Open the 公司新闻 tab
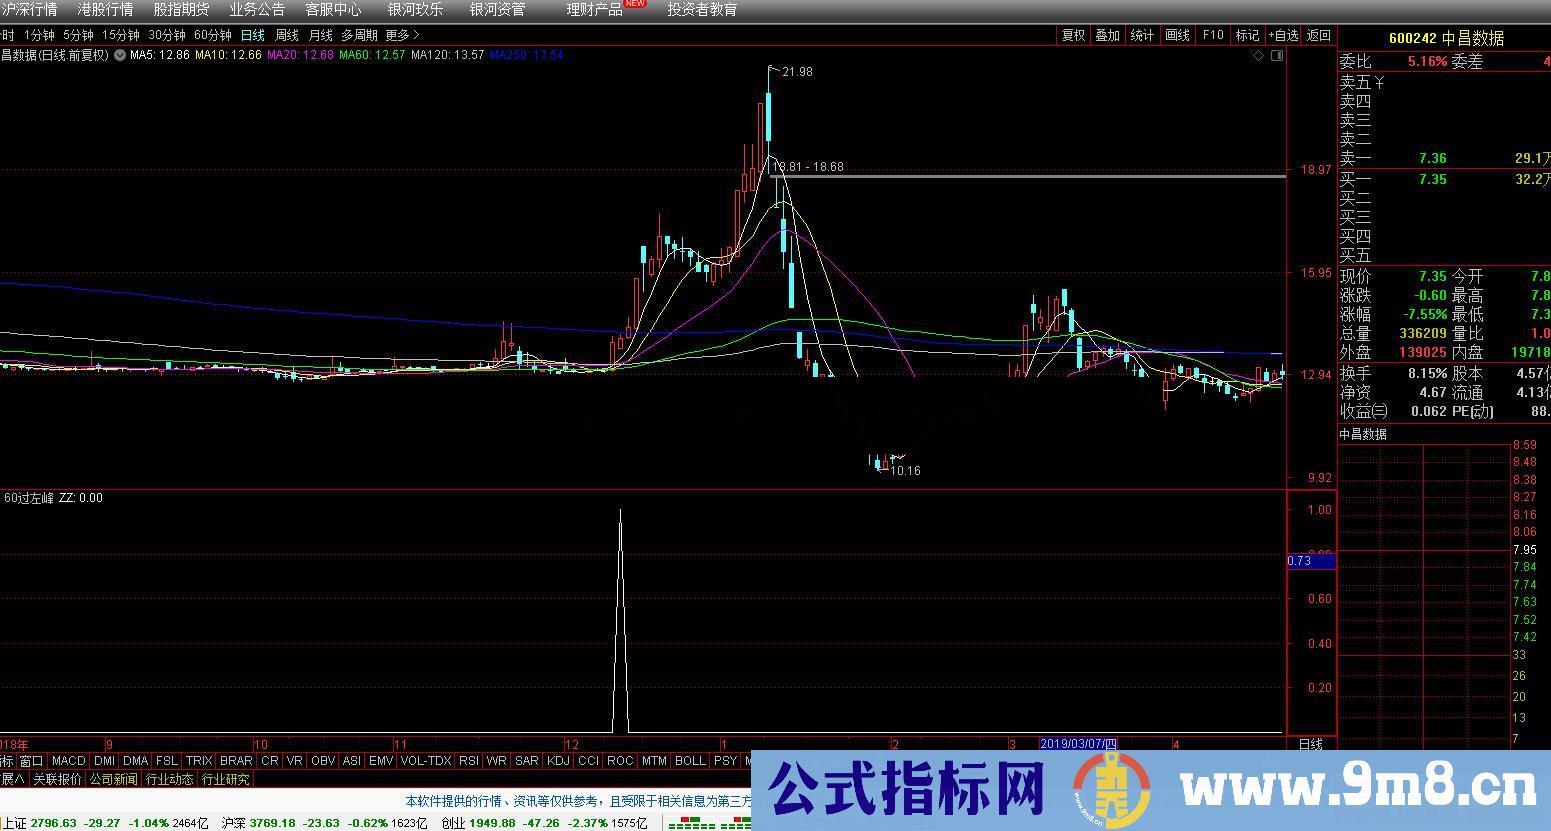1551x831 pixels. pyautogui.click(x=114, y=779)
